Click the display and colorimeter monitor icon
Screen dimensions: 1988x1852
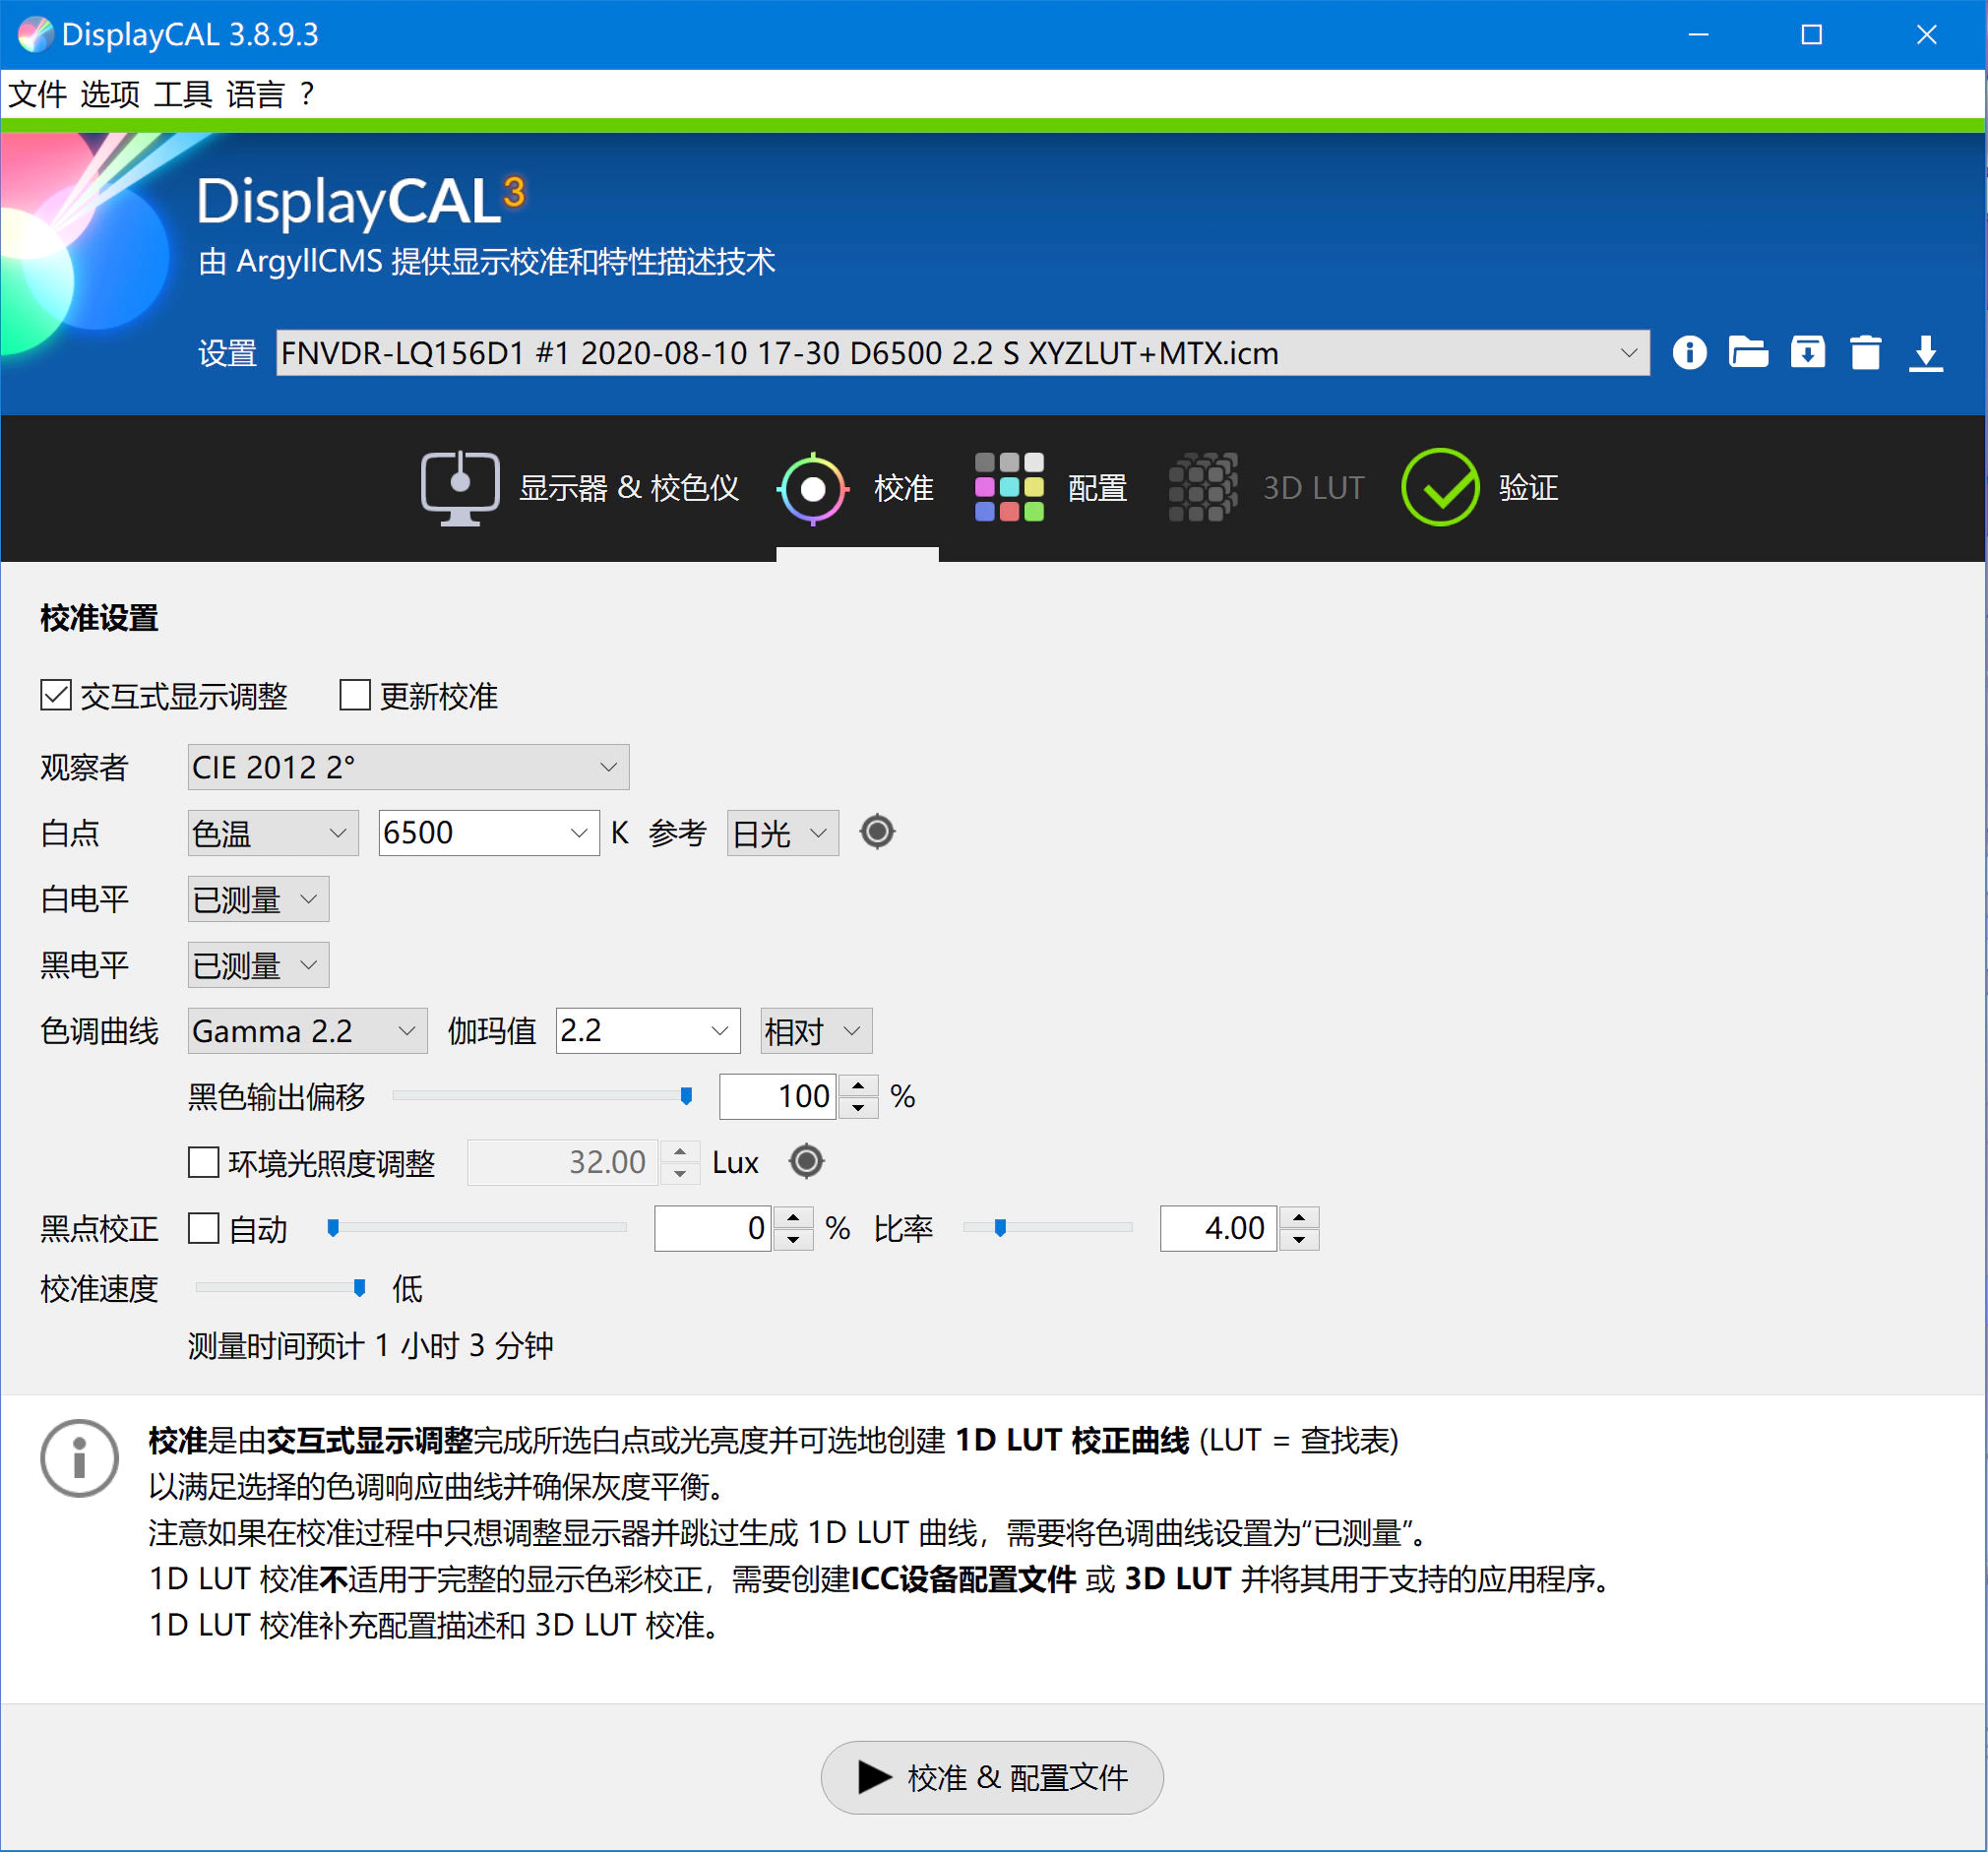pos(460,488)
